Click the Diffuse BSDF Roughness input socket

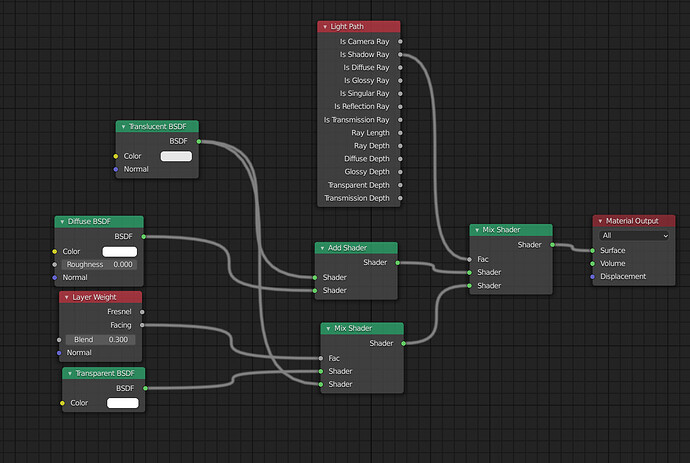55,265
